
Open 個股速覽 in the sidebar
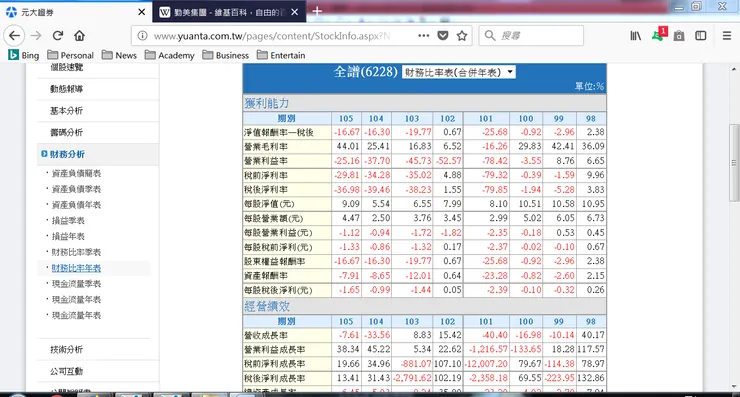[67, 68]
